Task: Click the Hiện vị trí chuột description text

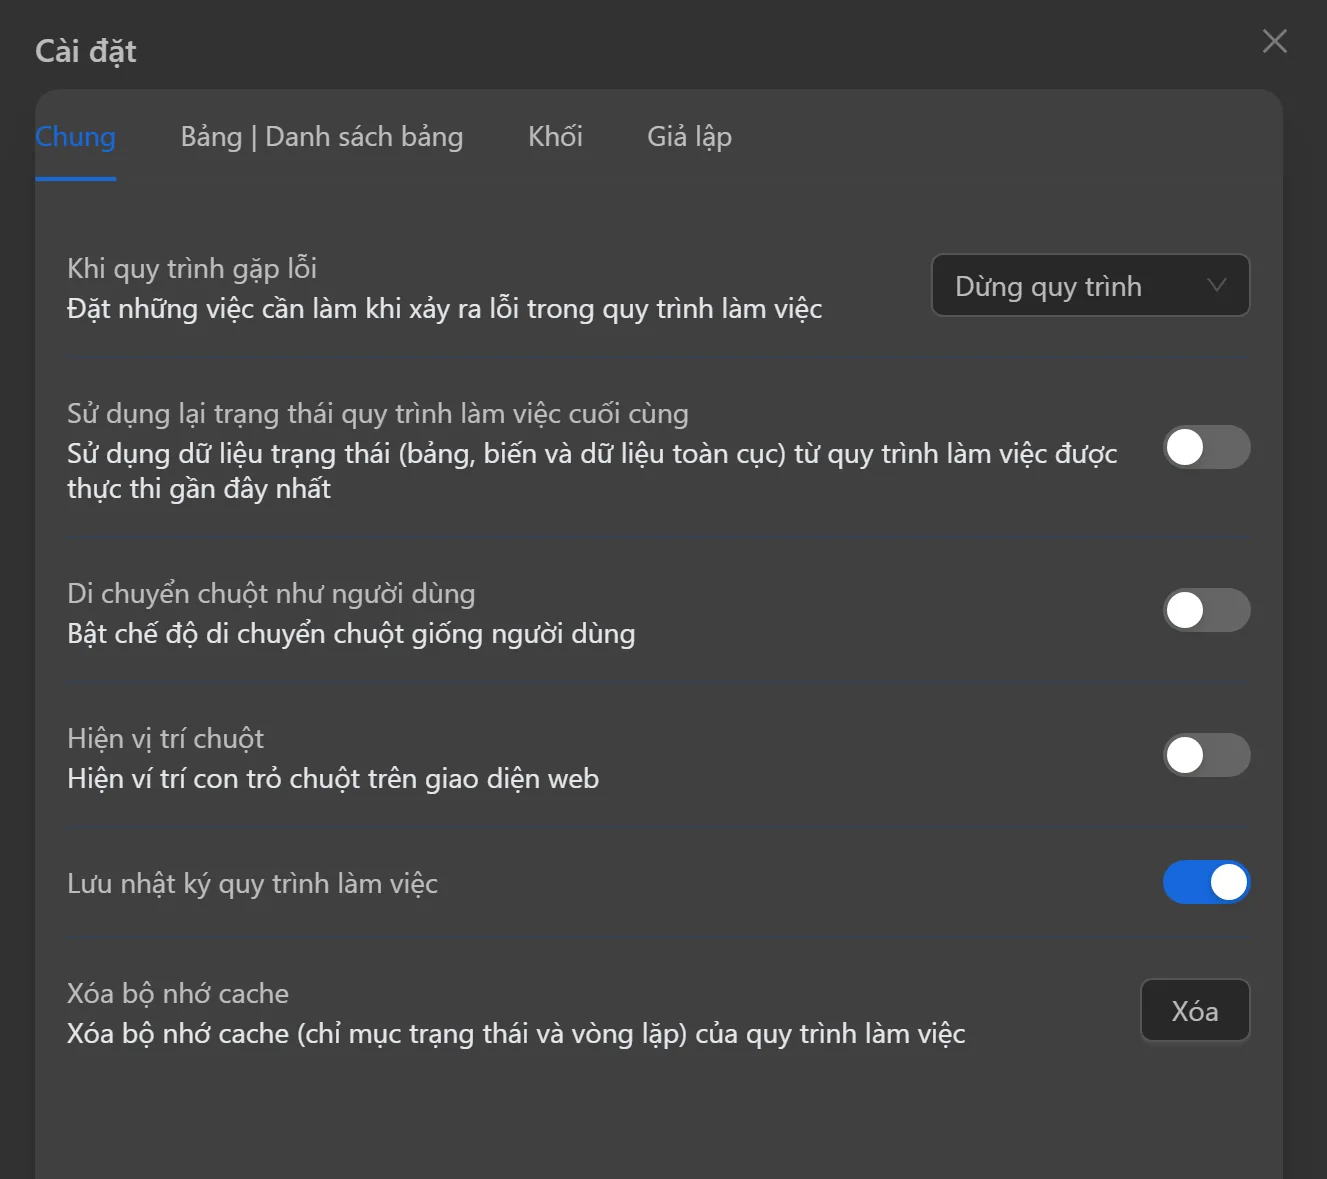Action: [x=332, y=779]
